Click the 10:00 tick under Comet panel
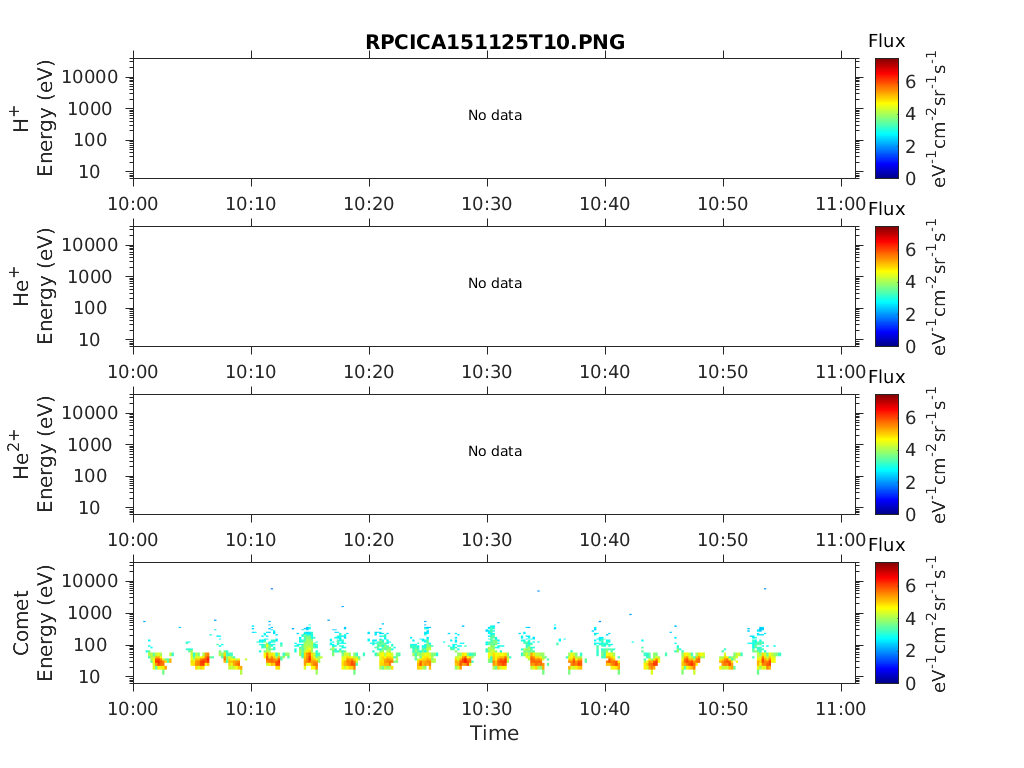 [133, 709]
